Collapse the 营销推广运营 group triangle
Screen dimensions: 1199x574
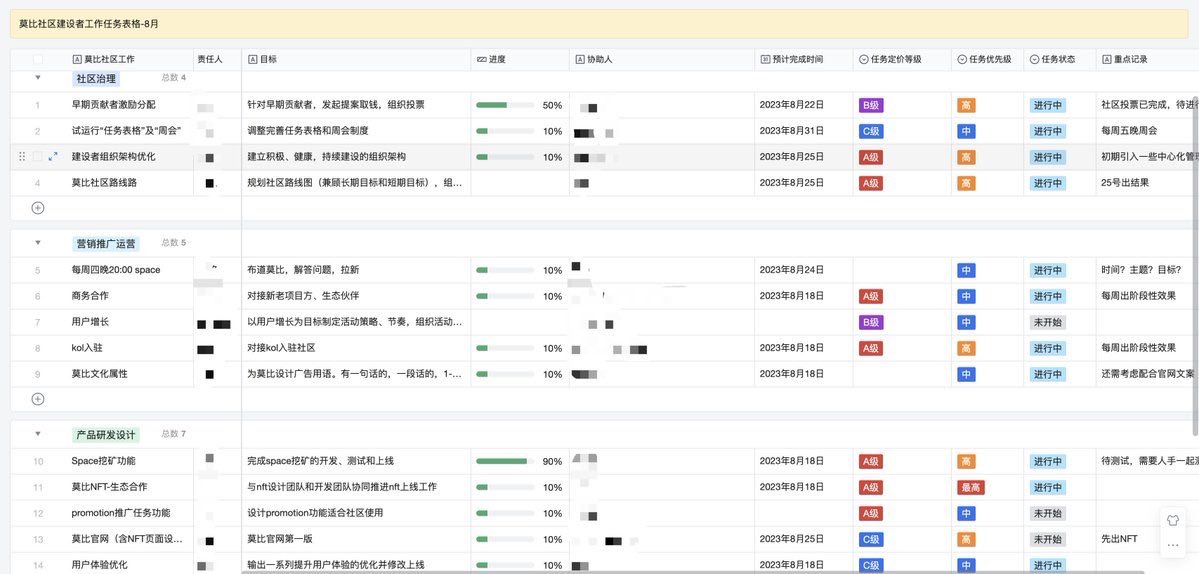tap(37, 243)
